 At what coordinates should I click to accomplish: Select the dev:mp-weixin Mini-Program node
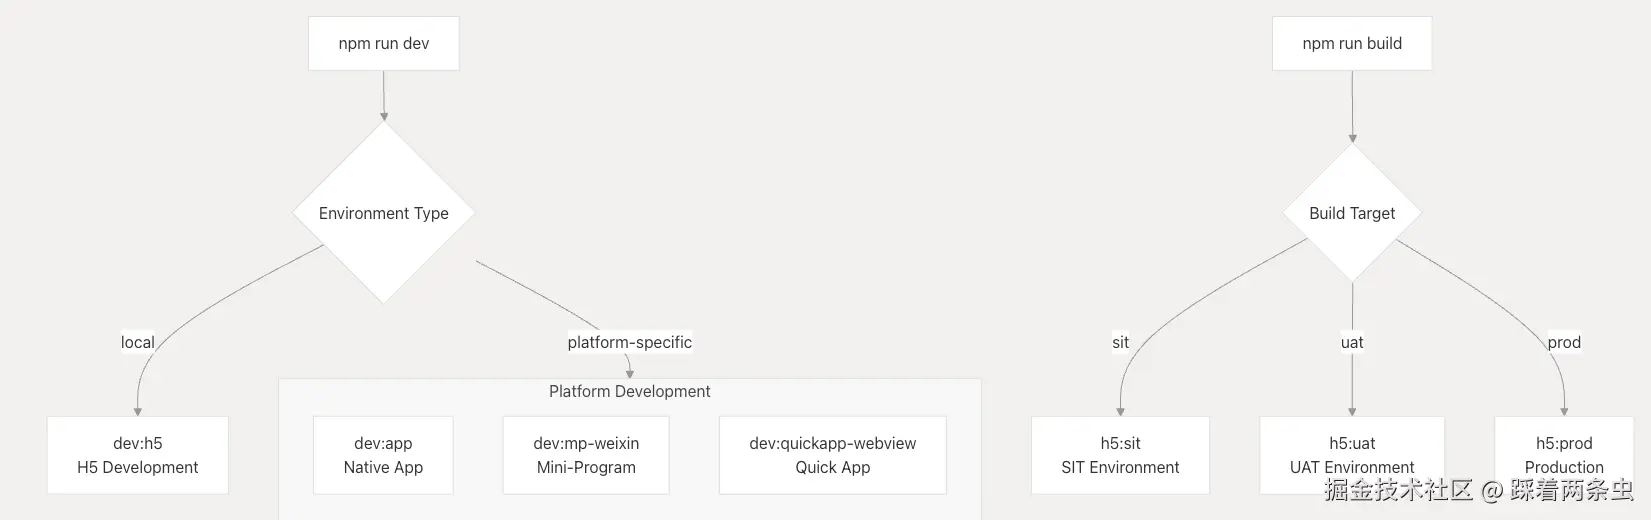click(x=586, y=455)
